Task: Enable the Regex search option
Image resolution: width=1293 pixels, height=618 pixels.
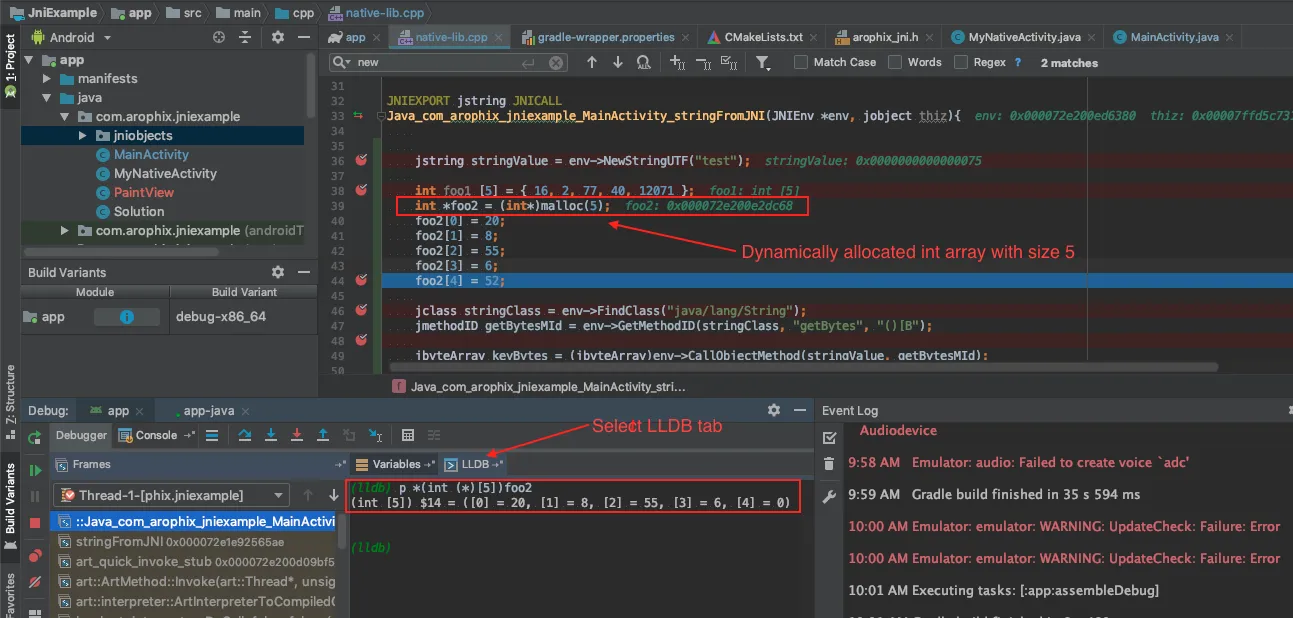Action: (x=961, y=62)
